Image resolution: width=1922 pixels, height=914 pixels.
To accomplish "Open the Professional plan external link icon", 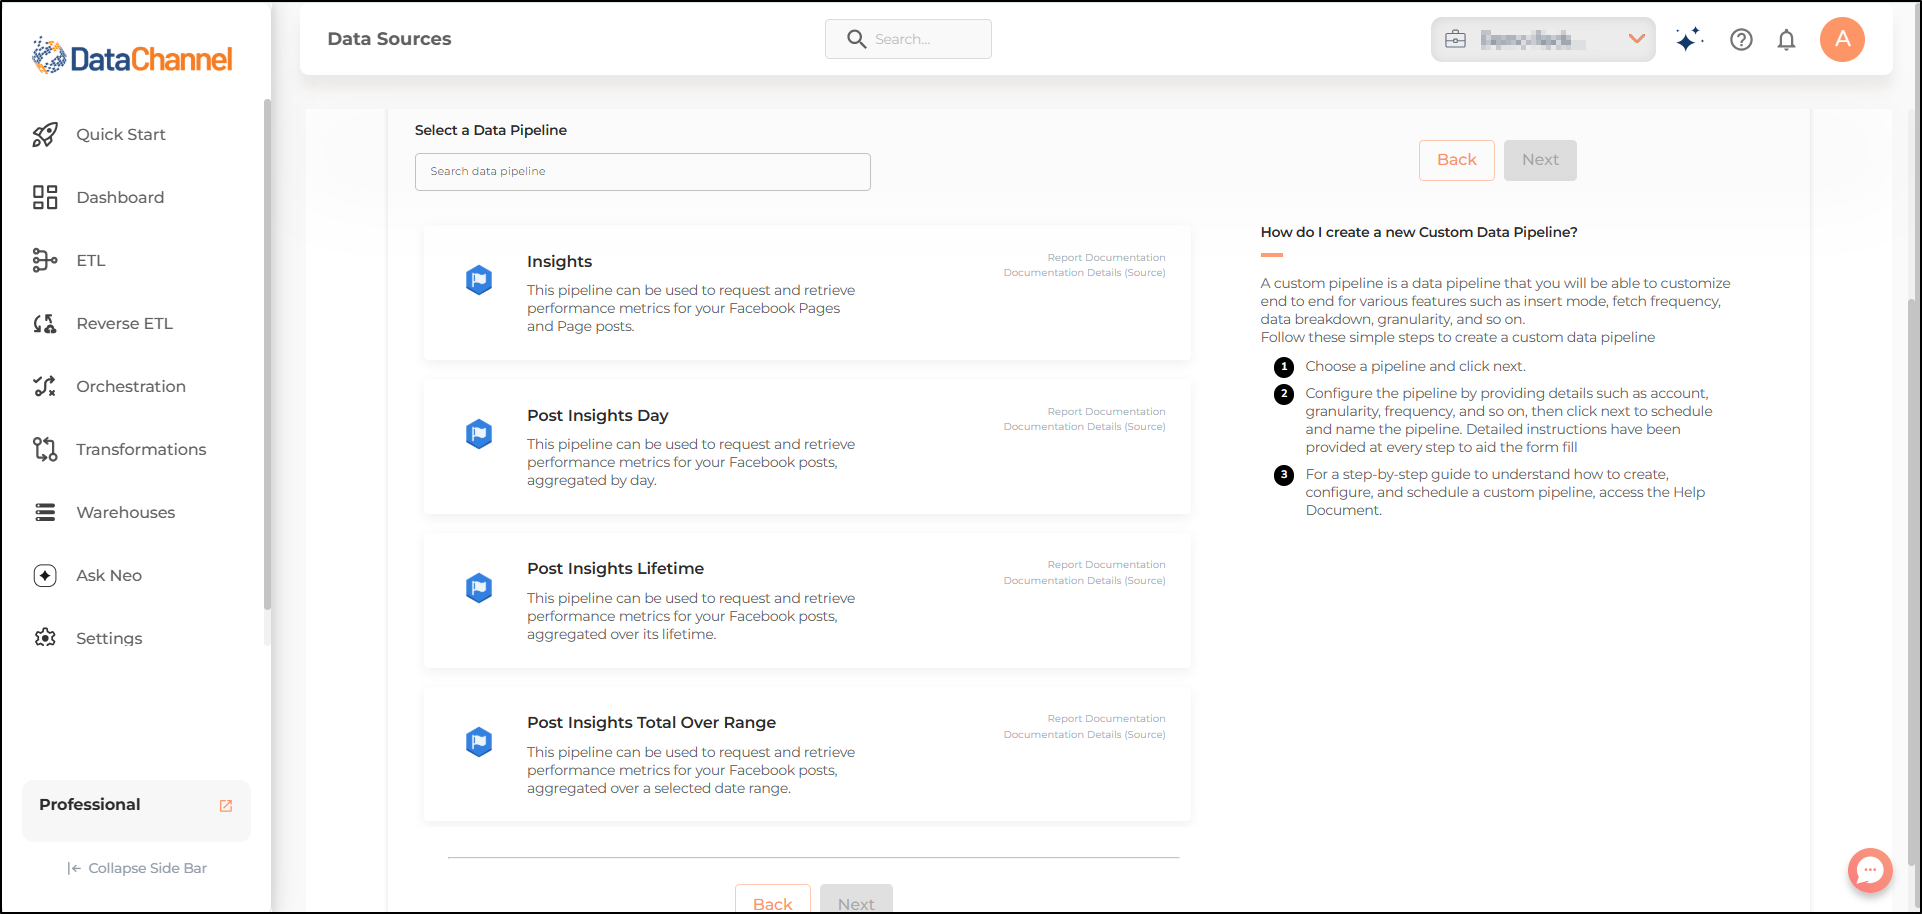I will coord(226,806).
